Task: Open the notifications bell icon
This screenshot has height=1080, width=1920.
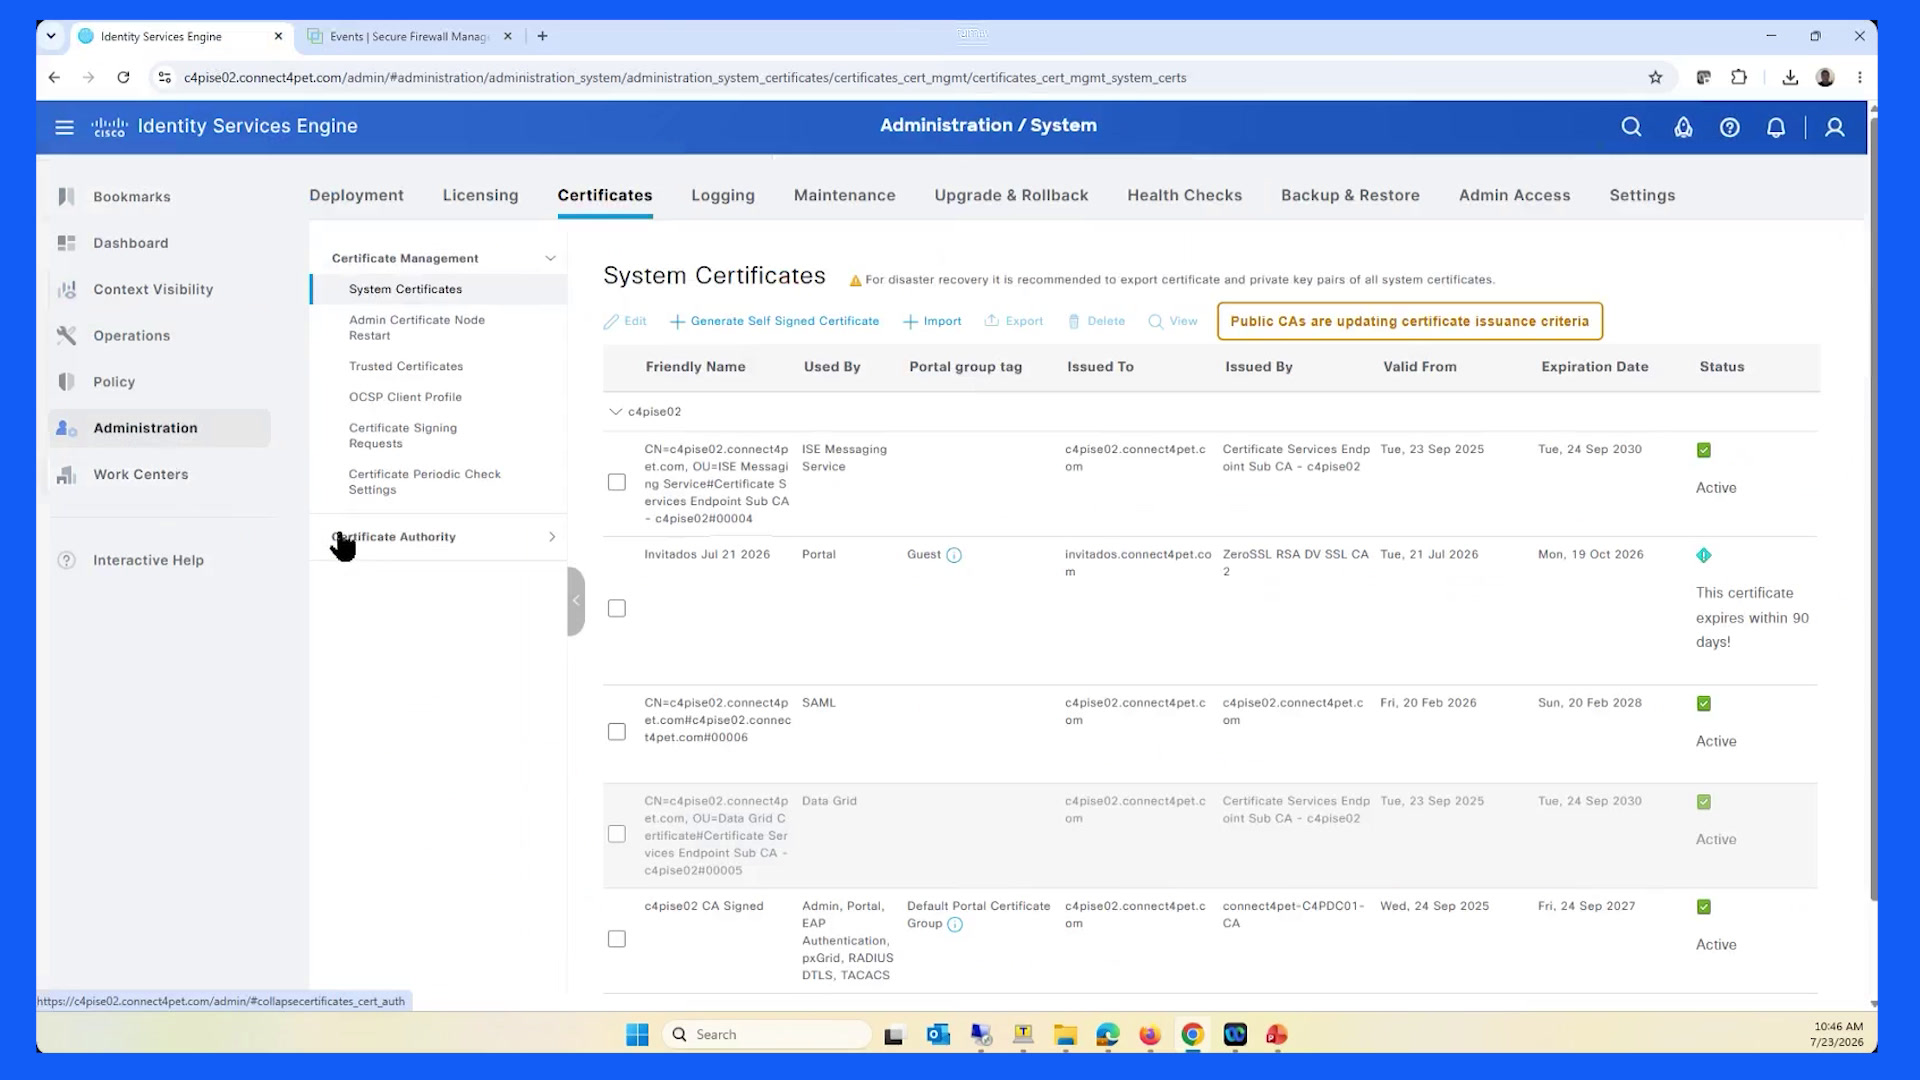Action: pyautogui.click(x=1776, y=127)
